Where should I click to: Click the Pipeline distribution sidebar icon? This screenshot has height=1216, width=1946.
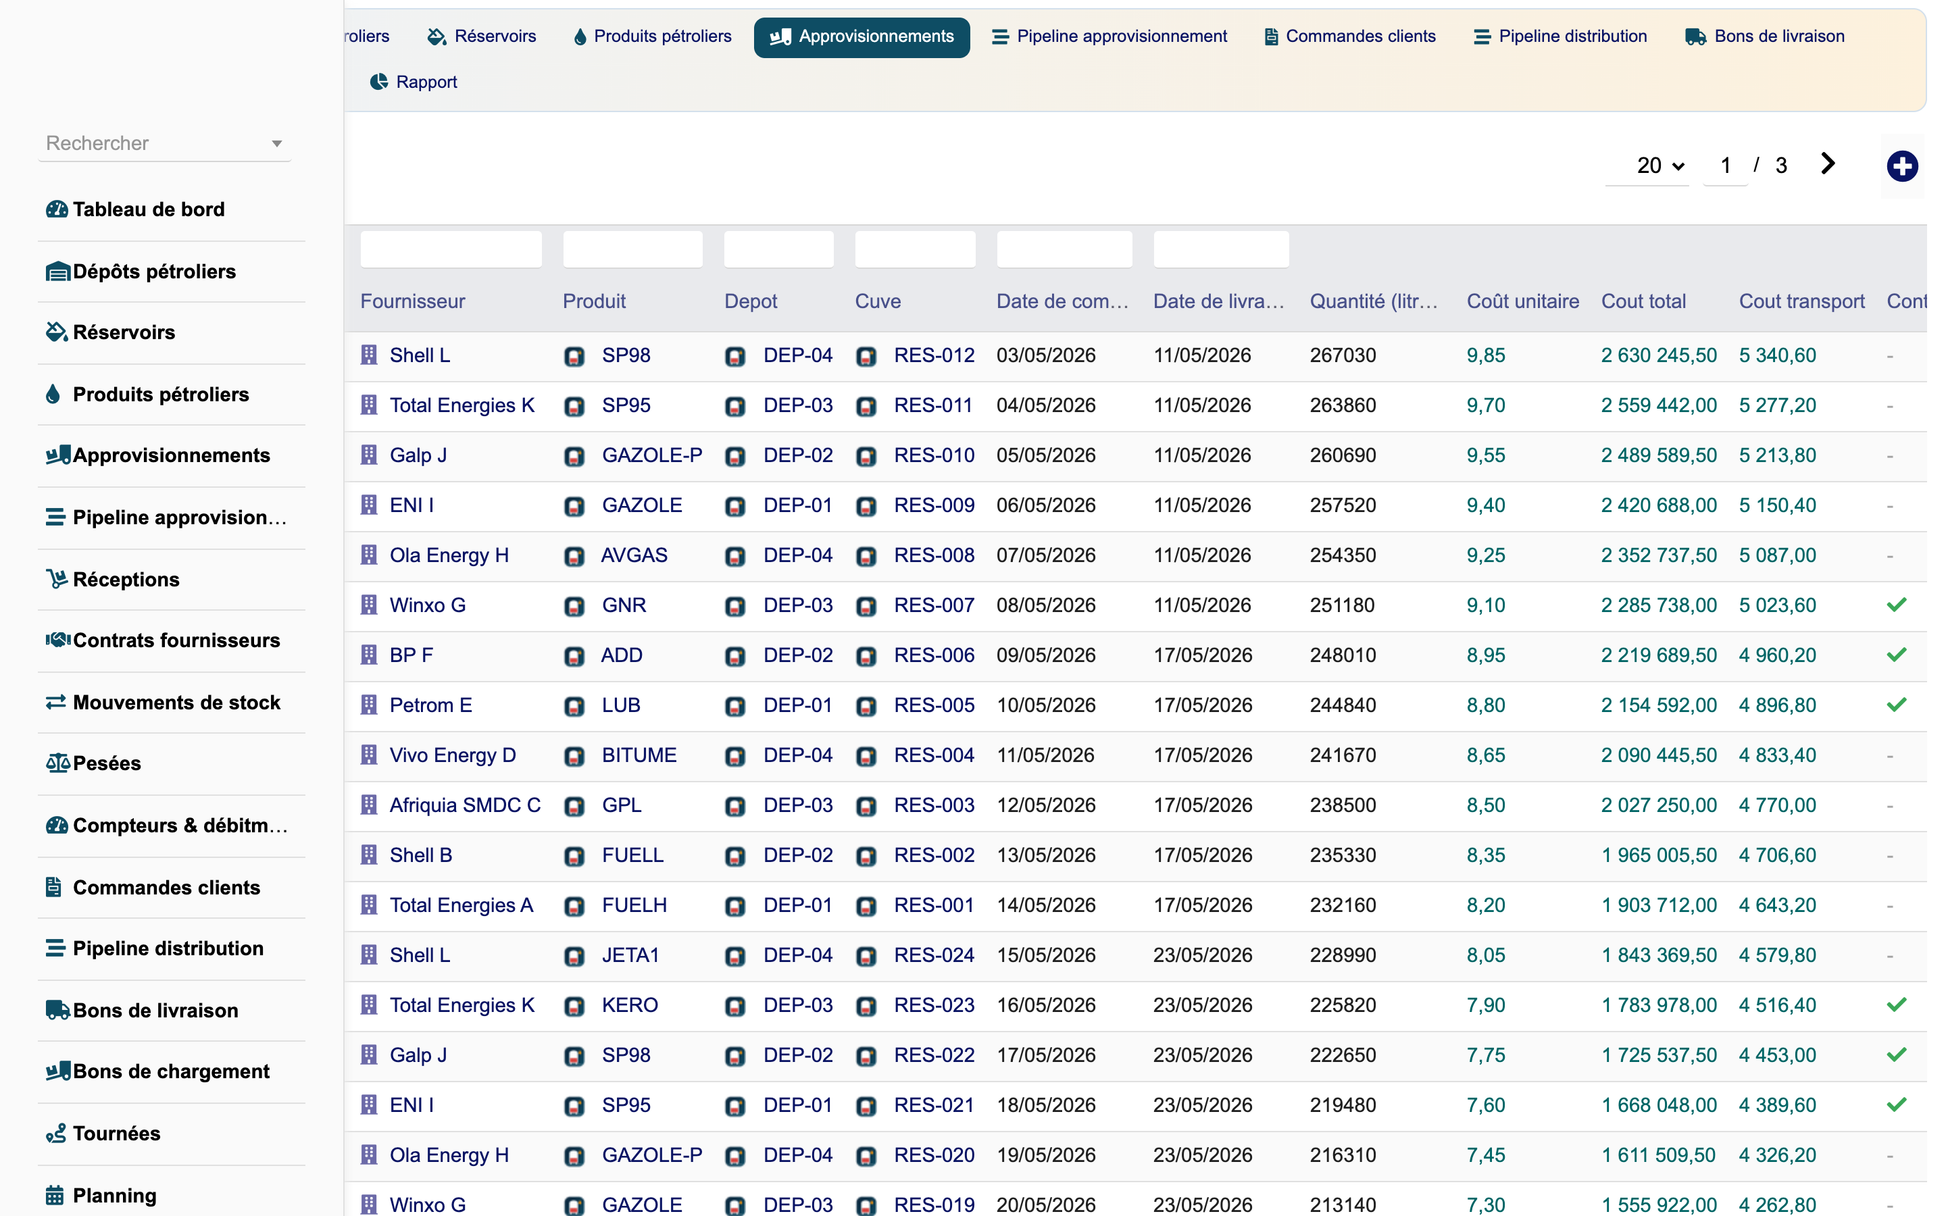(x=54, y=948)
